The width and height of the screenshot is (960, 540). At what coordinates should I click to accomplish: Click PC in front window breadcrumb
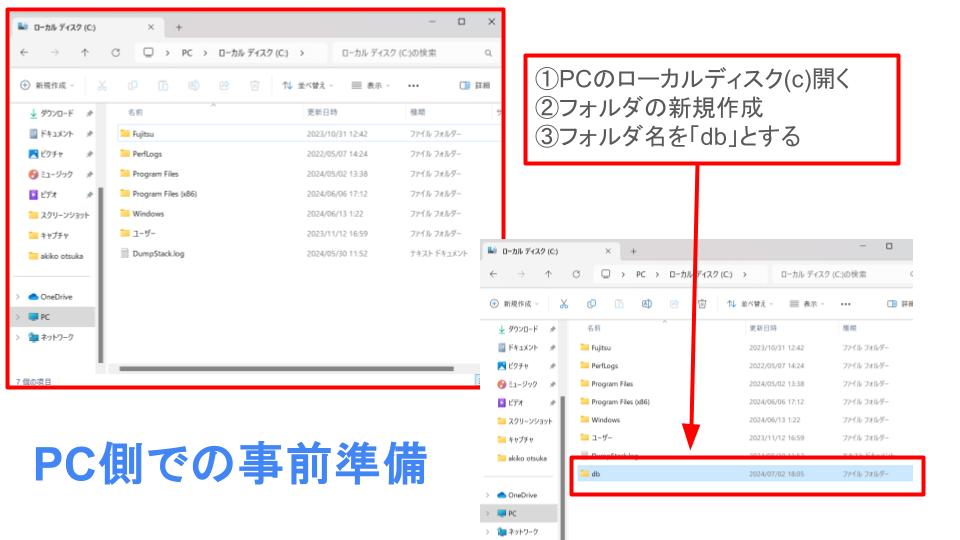click(640, 274)
